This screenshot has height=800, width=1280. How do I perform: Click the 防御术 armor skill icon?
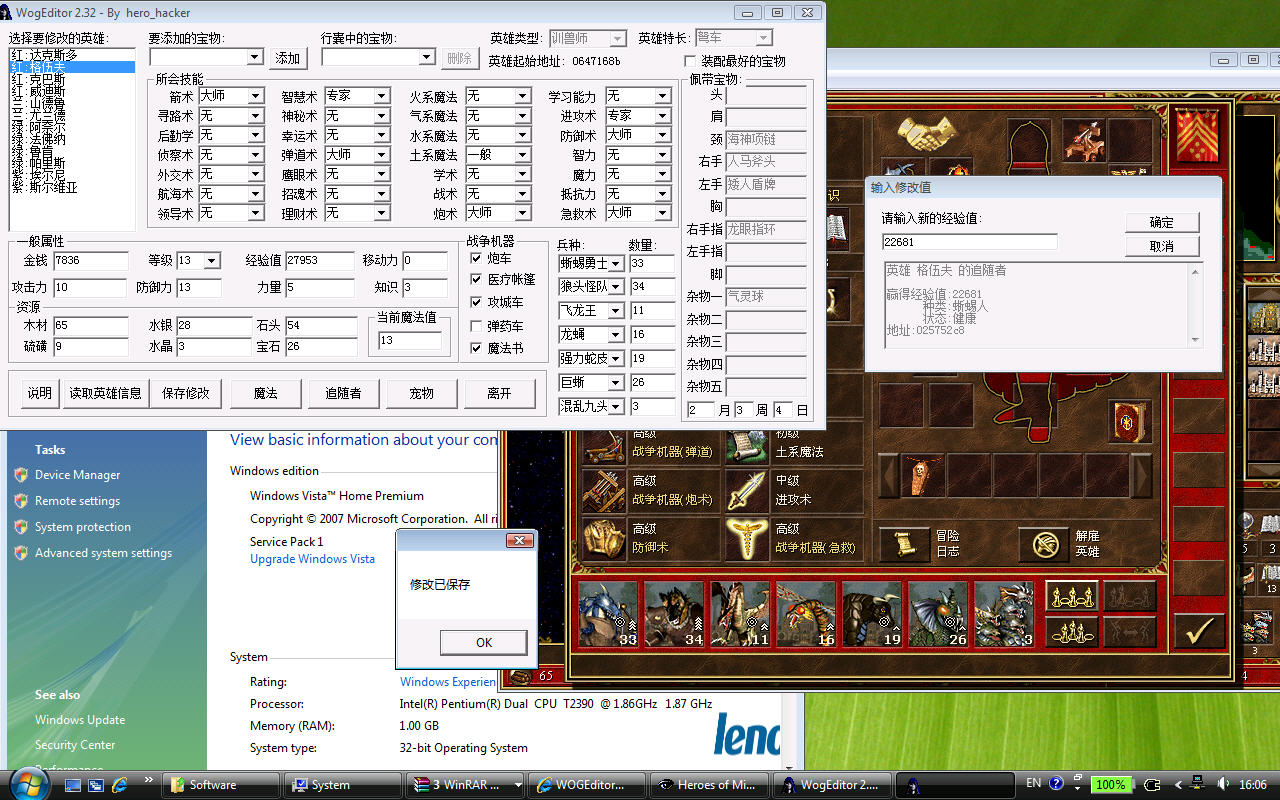(605, 538)
